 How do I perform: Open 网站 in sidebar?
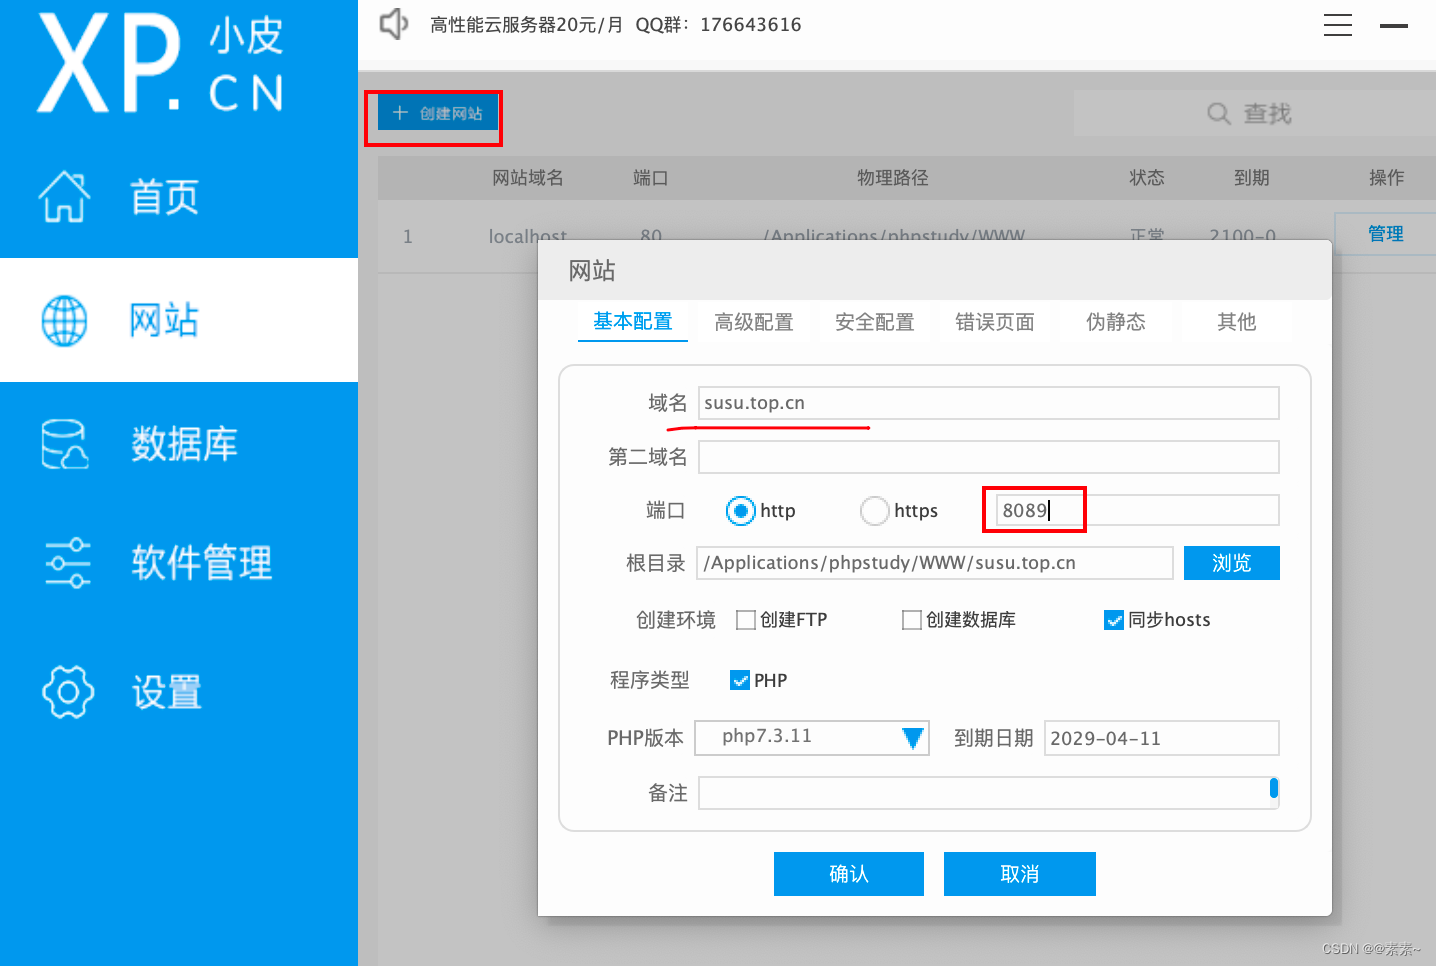(x=164, y=321)
